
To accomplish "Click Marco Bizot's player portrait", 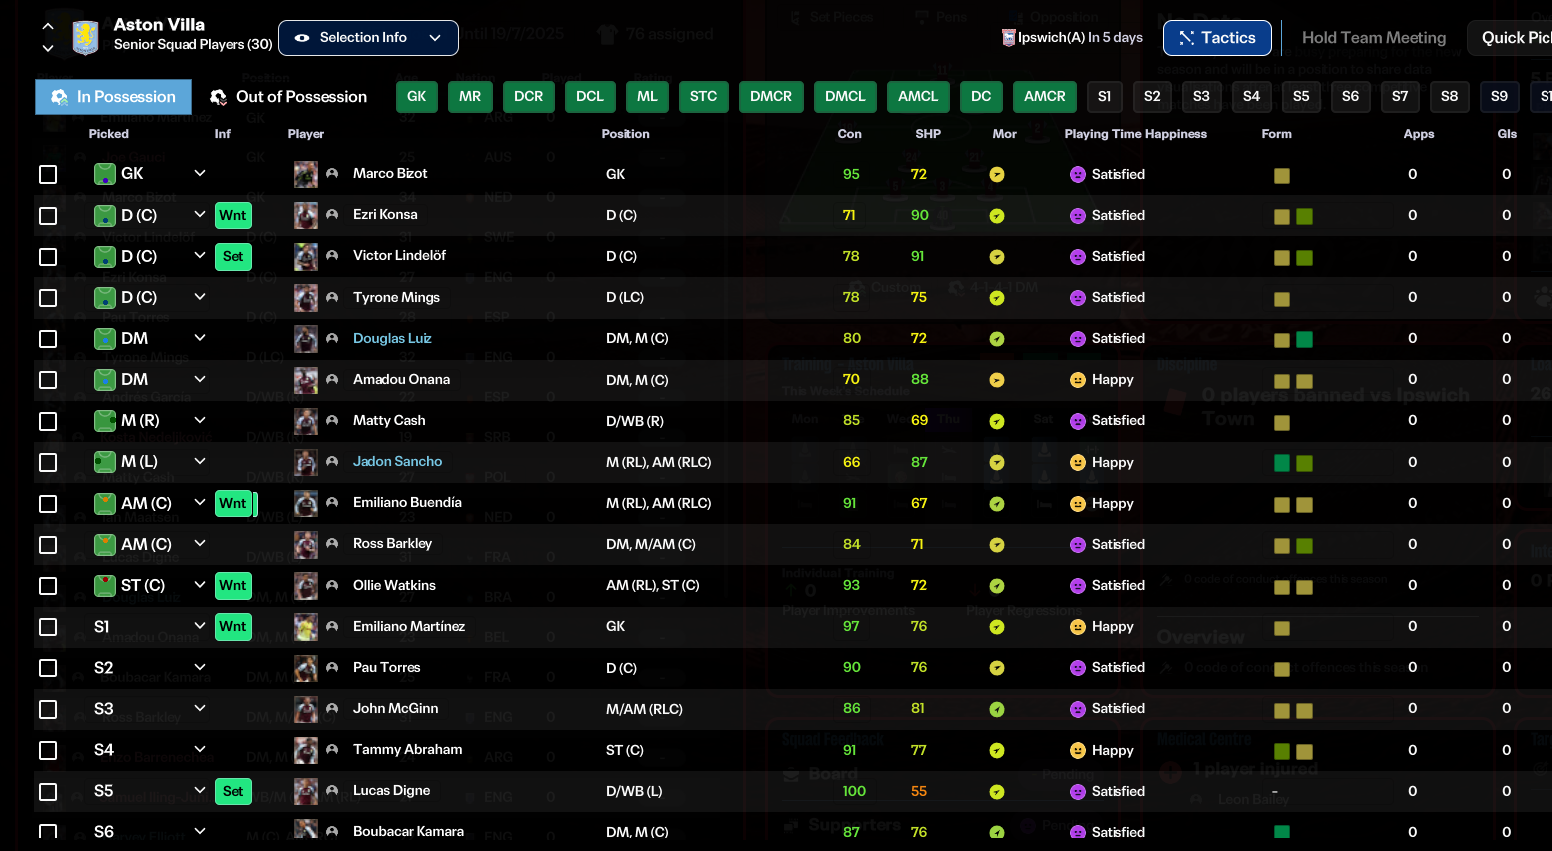I will (306, 174).
